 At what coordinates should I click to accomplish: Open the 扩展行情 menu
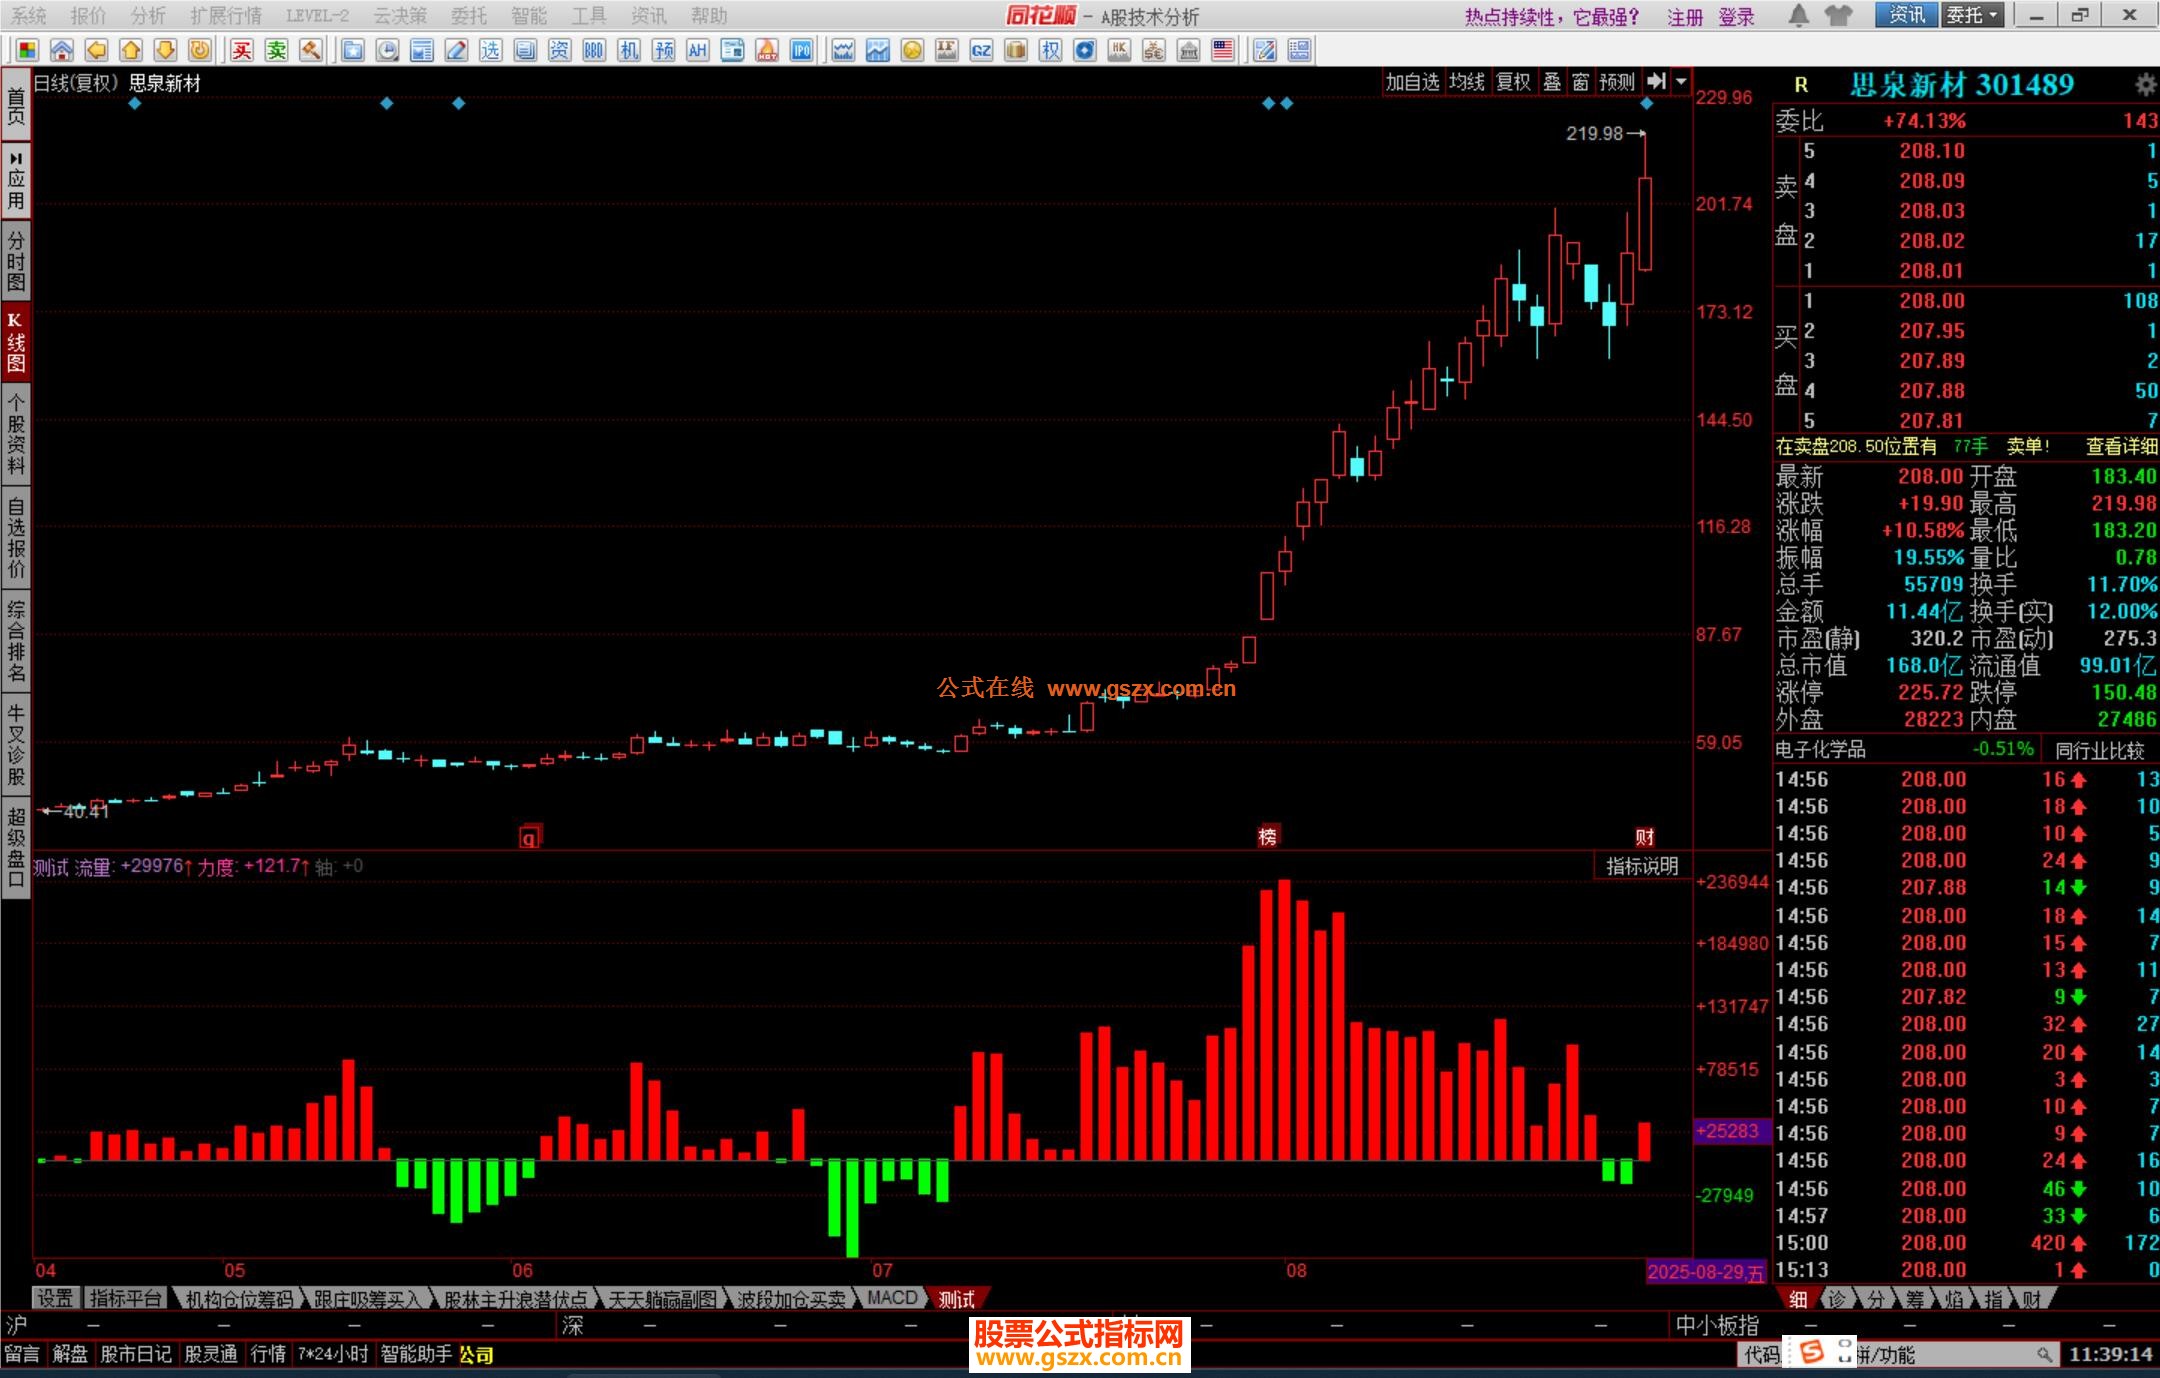pos(225,15)
